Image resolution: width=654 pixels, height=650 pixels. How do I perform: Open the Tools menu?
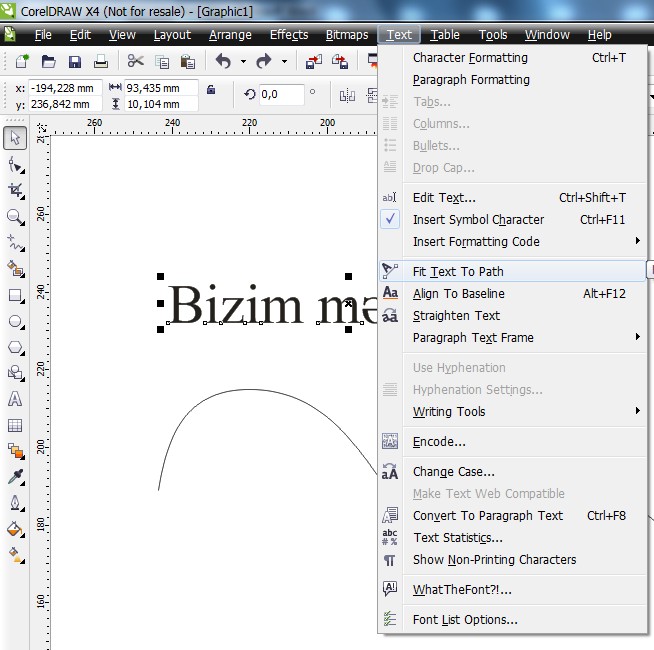tap(493, 35)
